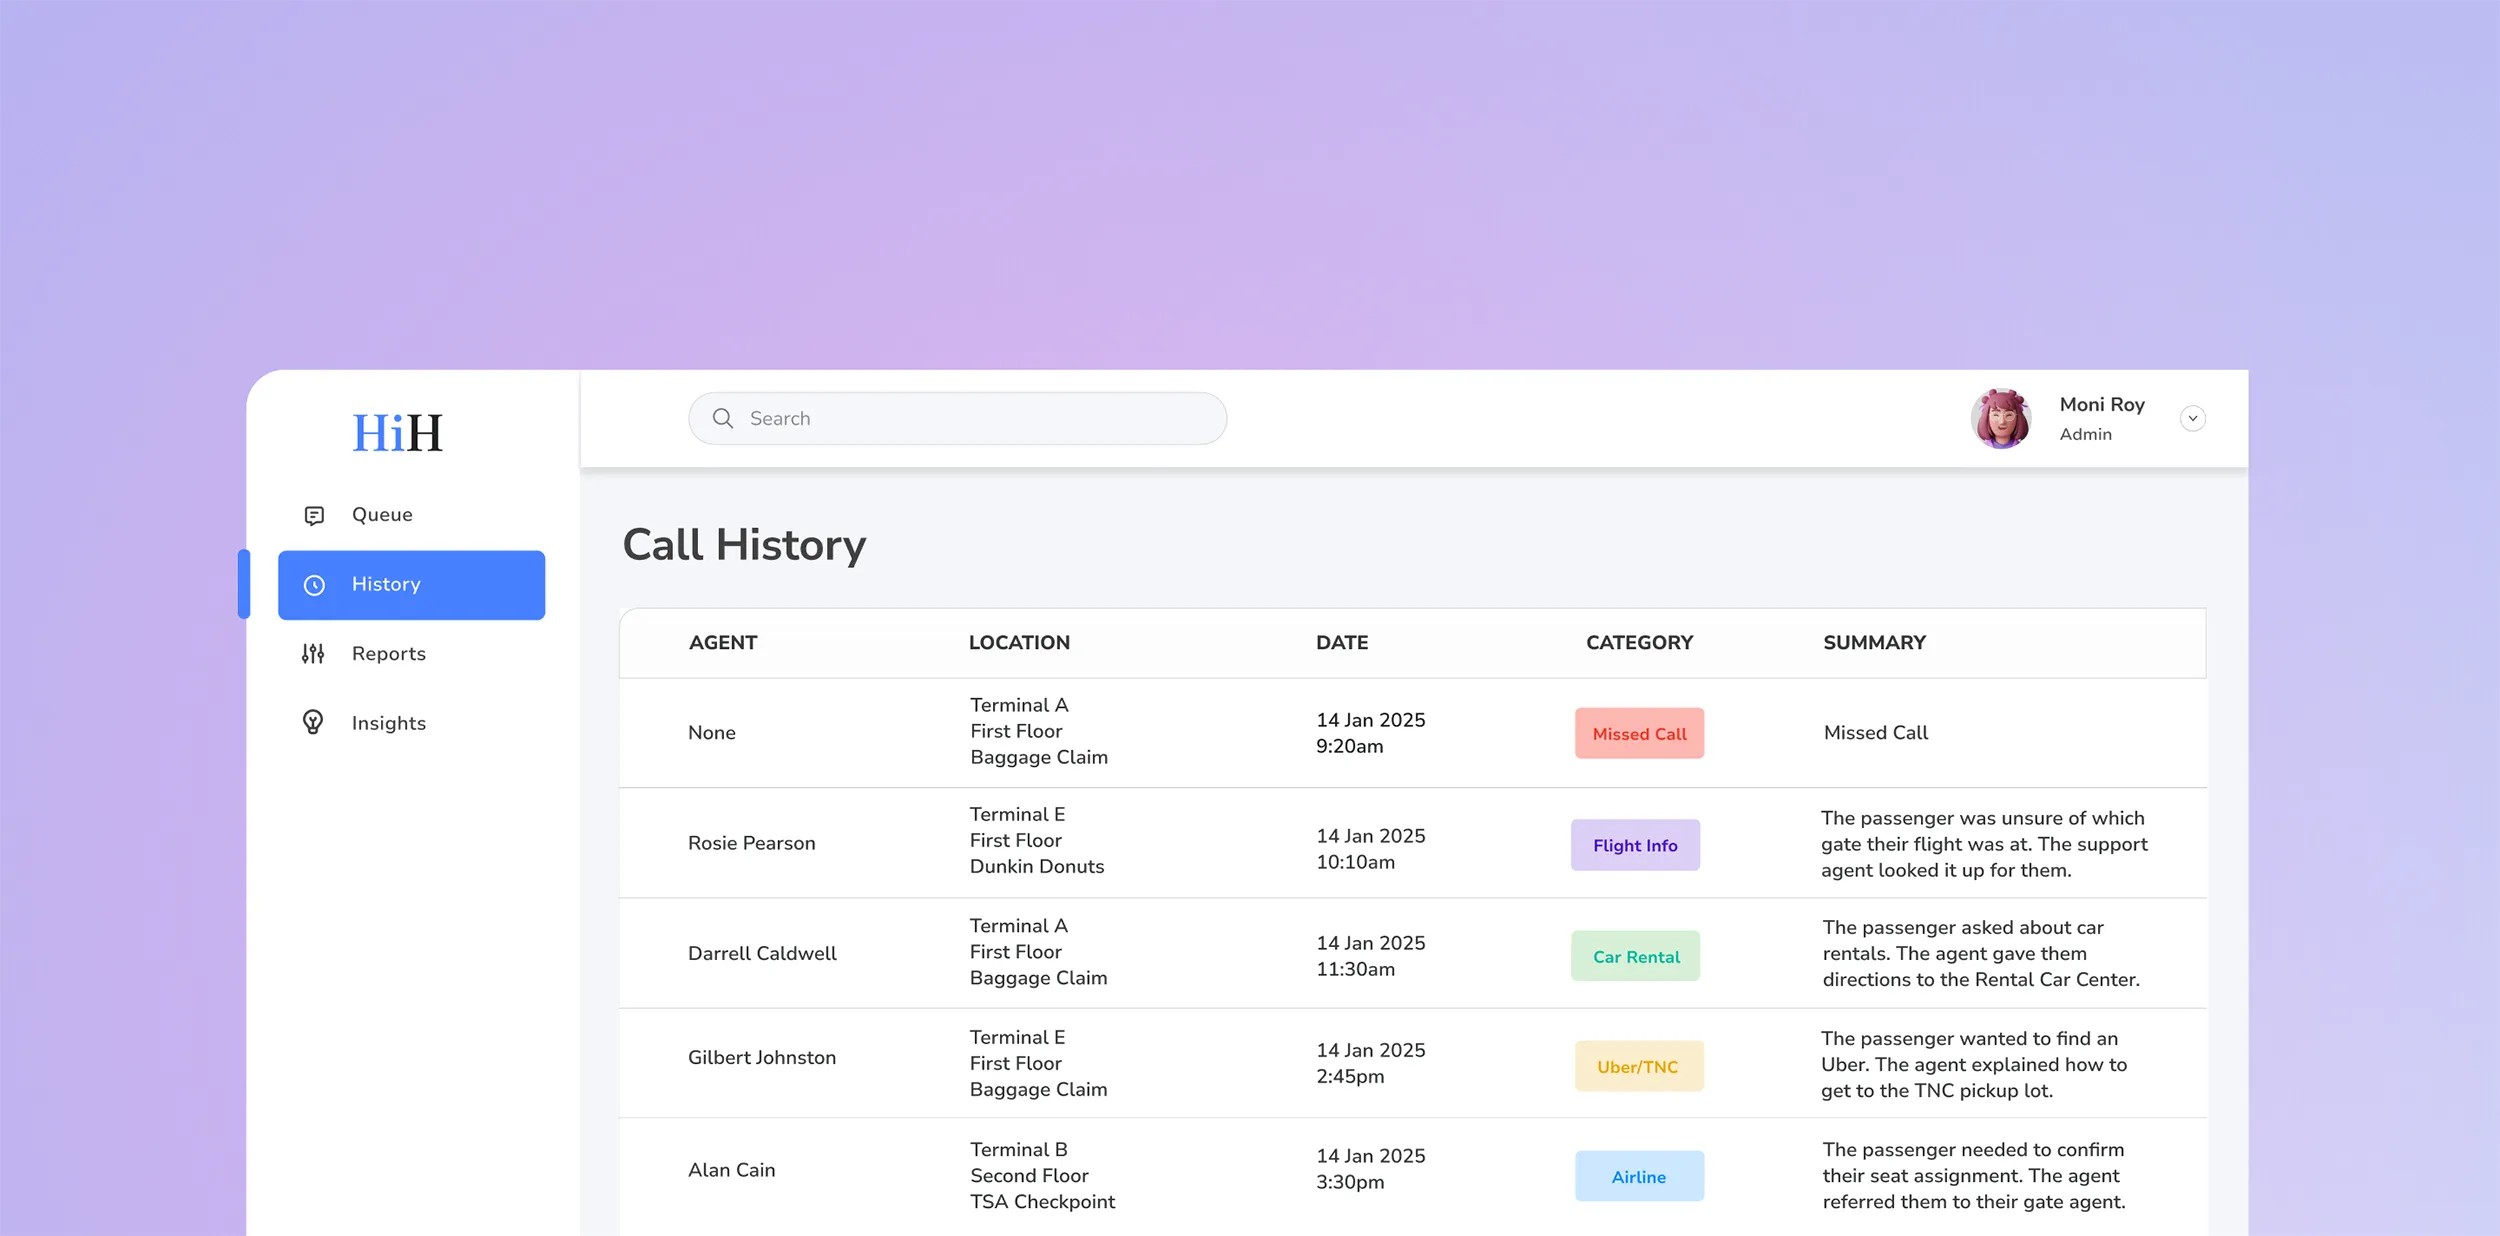The width and height of the screenshot is (2500, 1236).
Task: Click the Queue chat icon
Action: click(x=314, y=515)
